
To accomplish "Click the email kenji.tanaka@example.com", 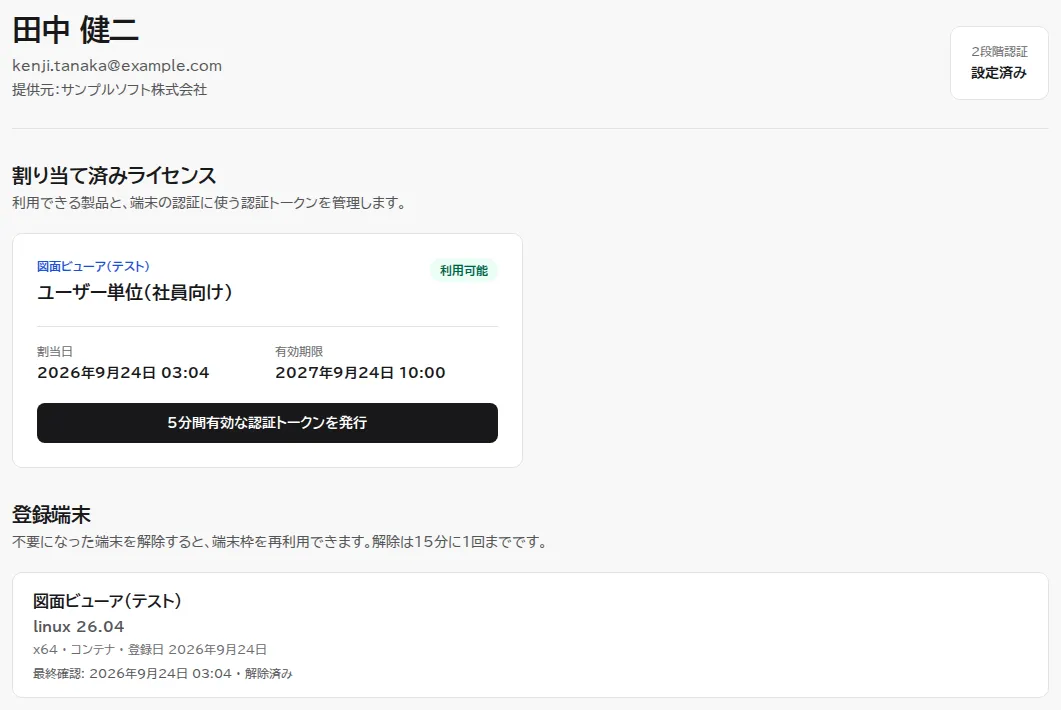I will 117,66.
